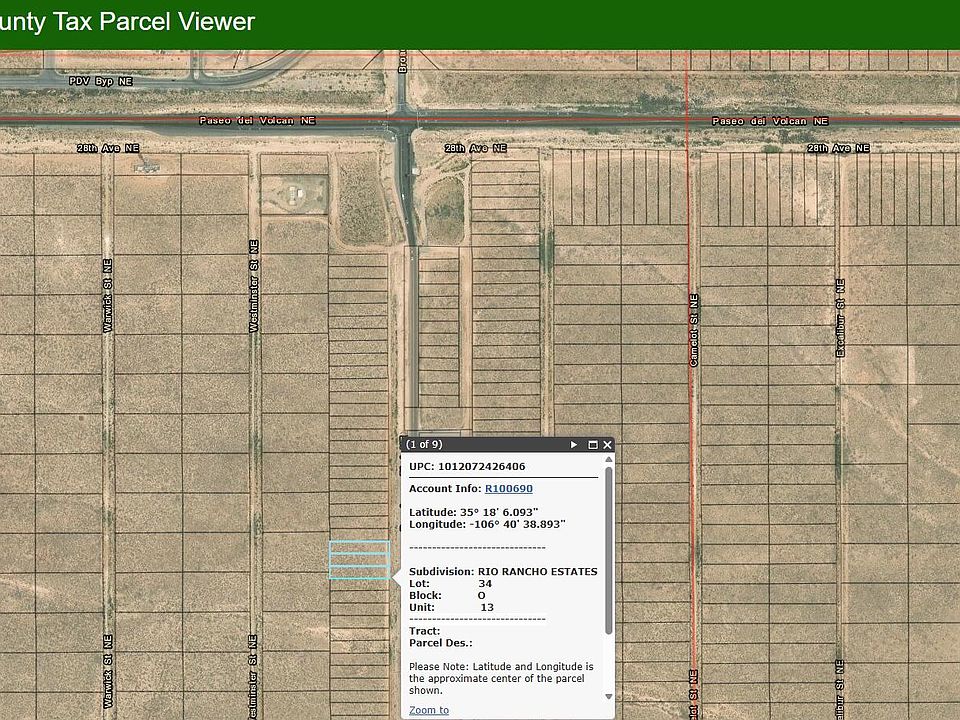
Task: Select the cyan highlighted parcel on map
Action: [x=359, y=560]
